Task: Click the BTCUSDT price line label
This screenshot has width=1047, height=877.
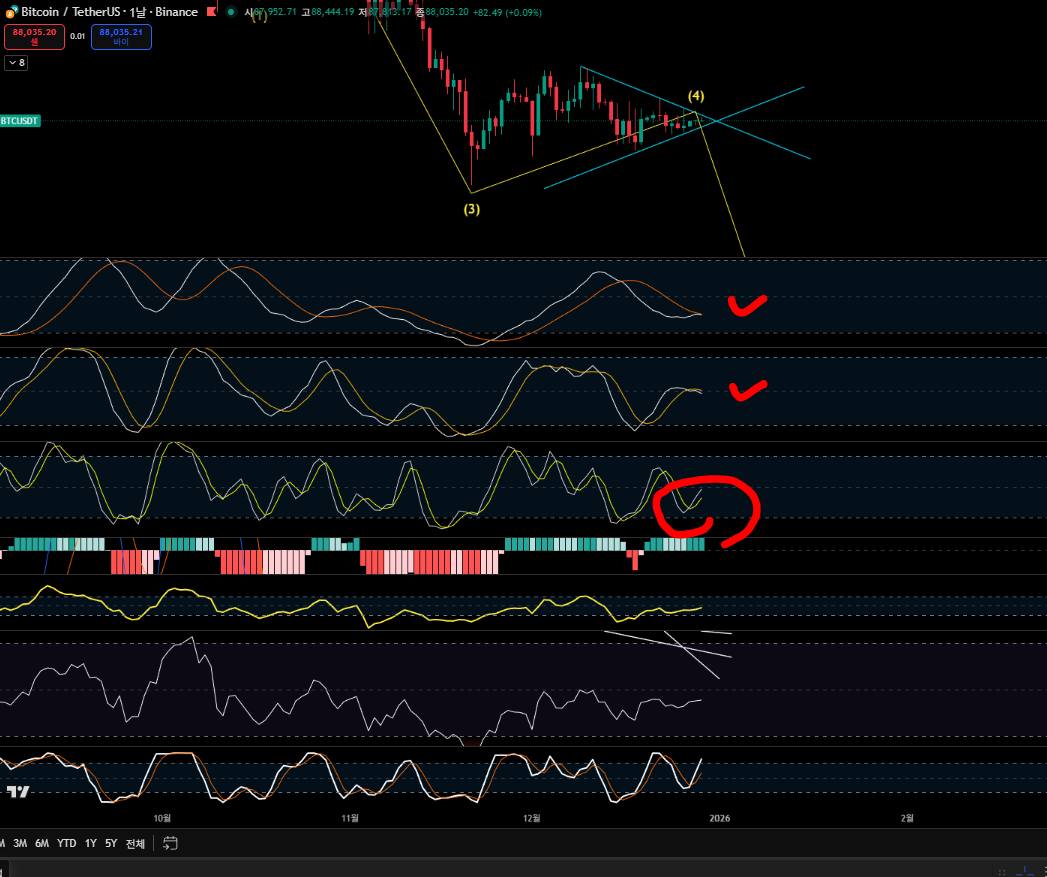Action: 20,121
